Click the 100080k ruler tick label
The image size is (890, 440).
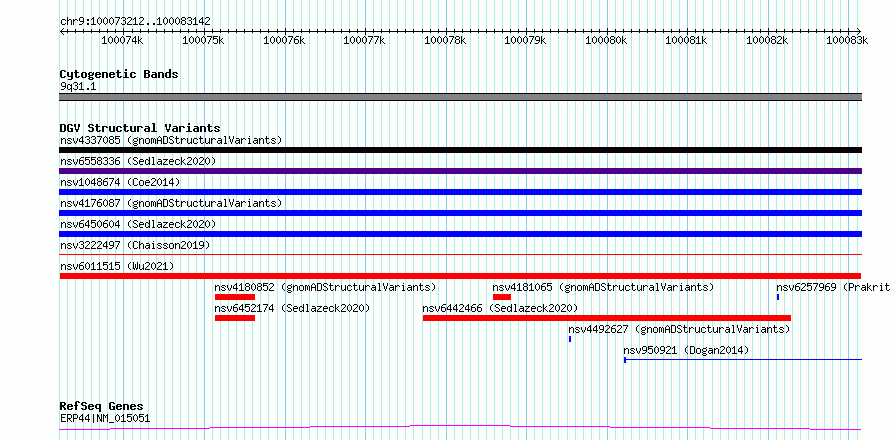coord(606,40)
